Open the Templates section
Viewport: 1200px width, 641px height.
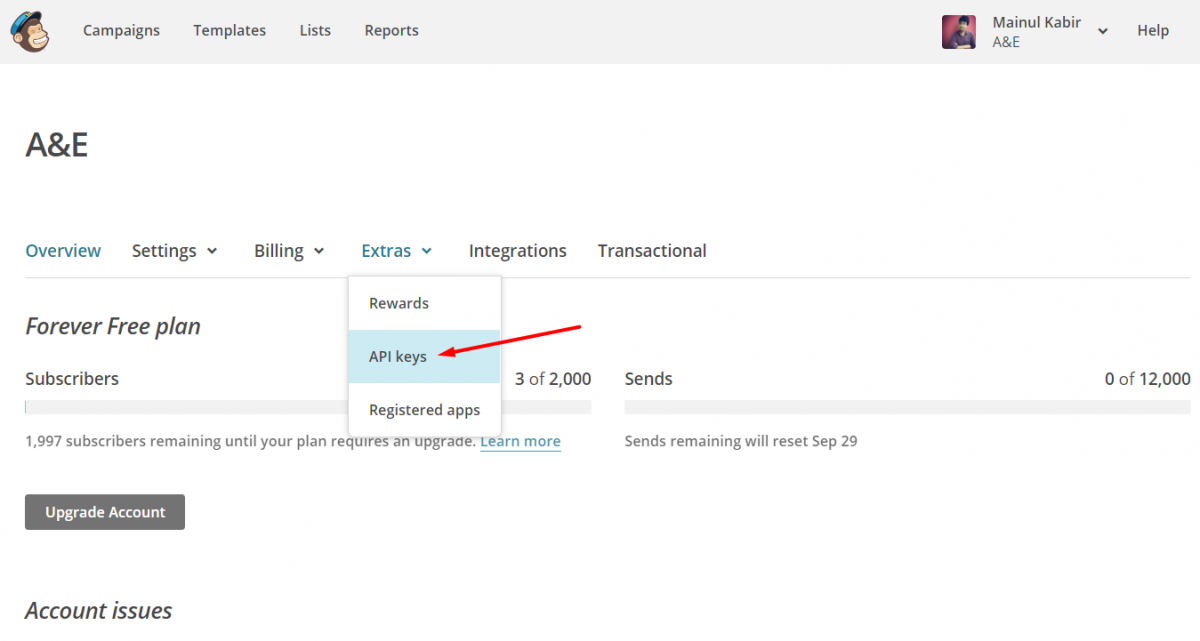(x=229, y=30)
